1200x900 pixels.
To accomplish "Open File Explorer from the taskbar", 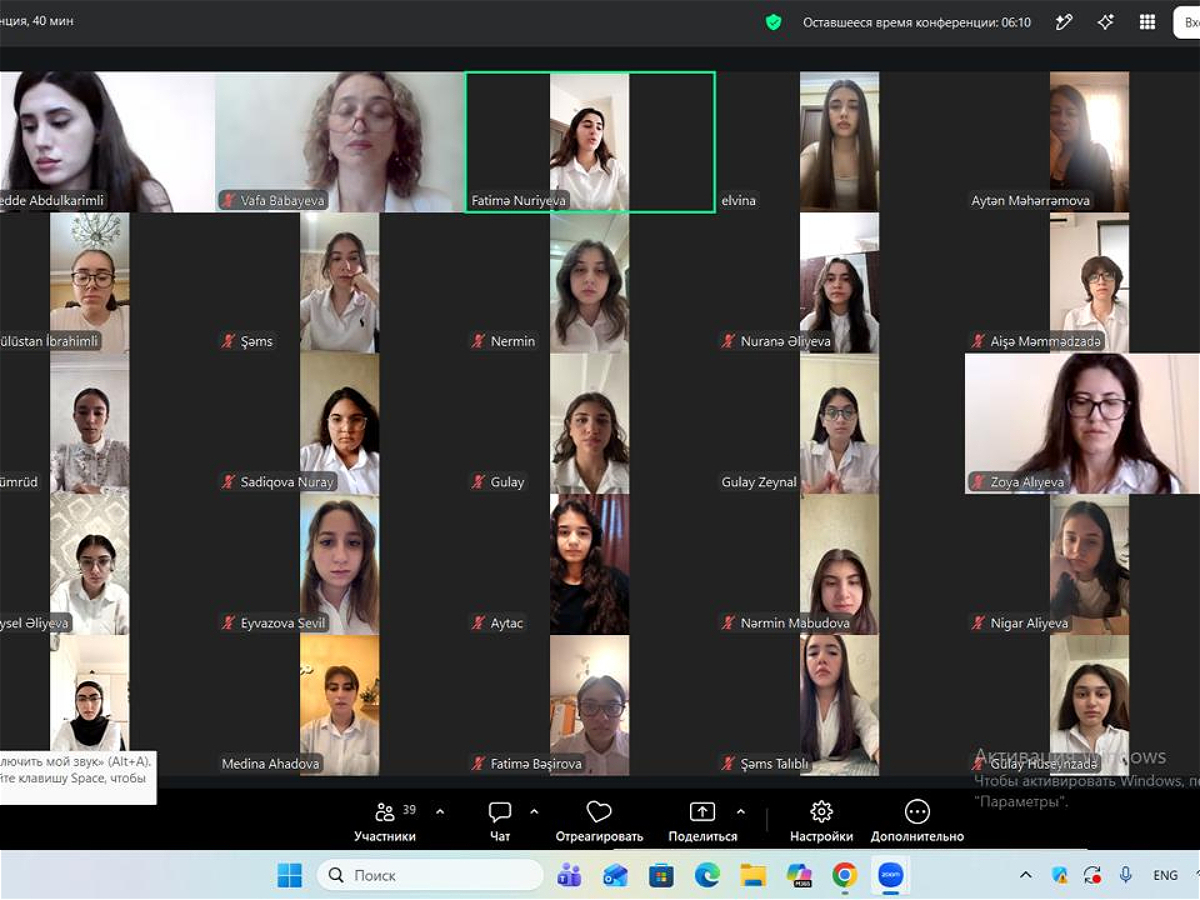I will pos(753,875).
